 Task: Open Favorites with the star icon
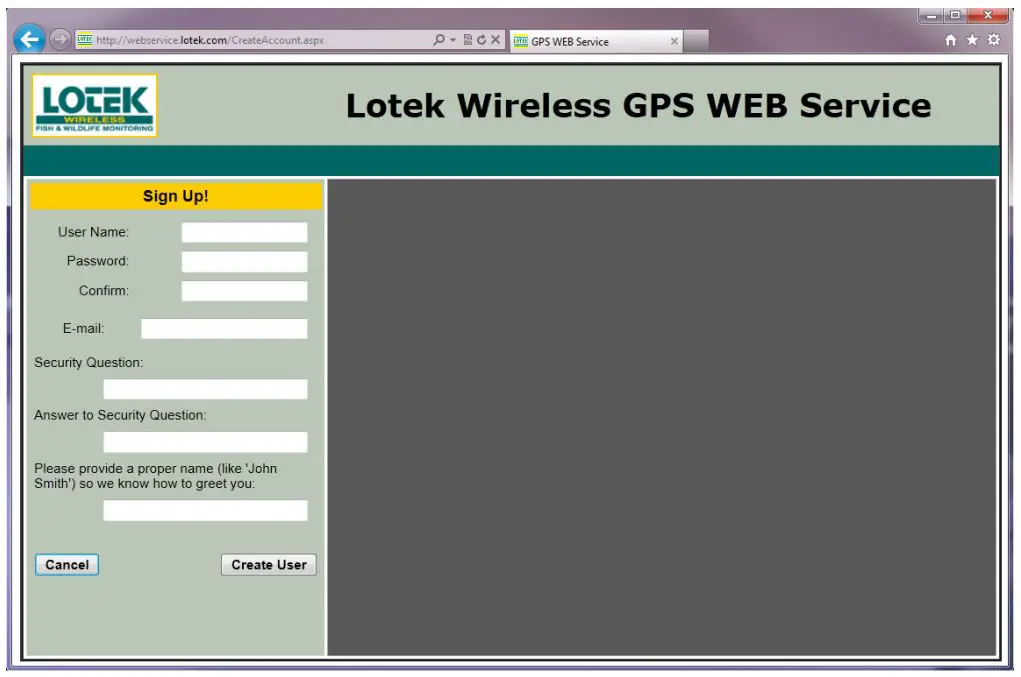[970, 40]
